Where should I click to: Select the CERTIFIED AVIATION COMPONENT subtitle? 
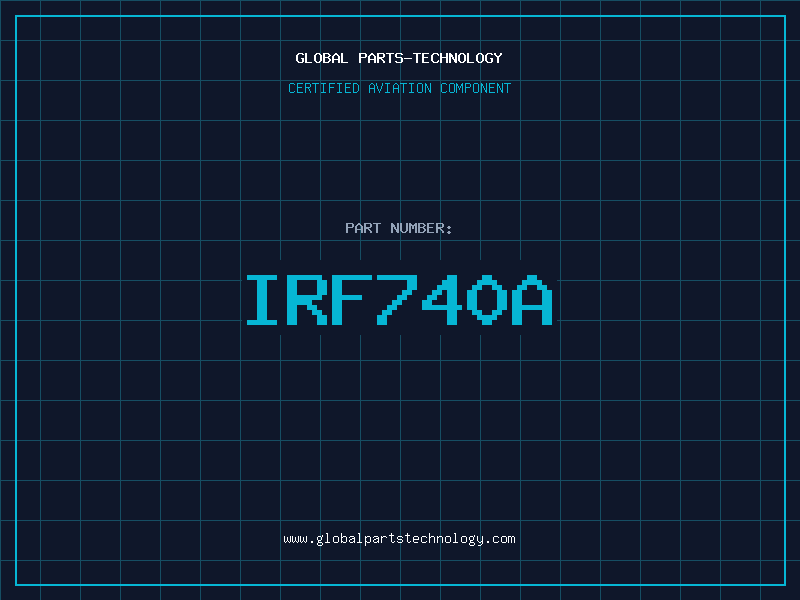coord(399,88)
